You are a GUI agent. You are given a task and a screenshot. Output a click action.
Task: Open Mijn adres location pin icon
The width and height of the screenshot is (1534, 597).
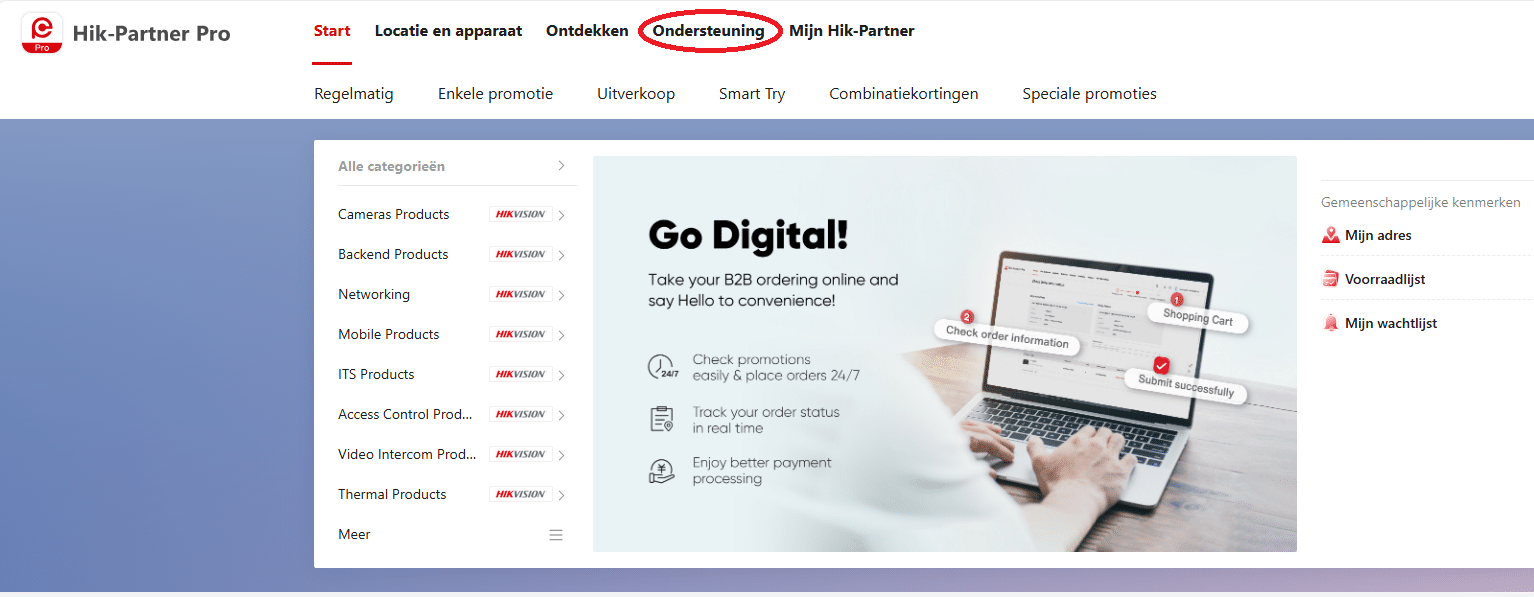(x=1330, y=236)
